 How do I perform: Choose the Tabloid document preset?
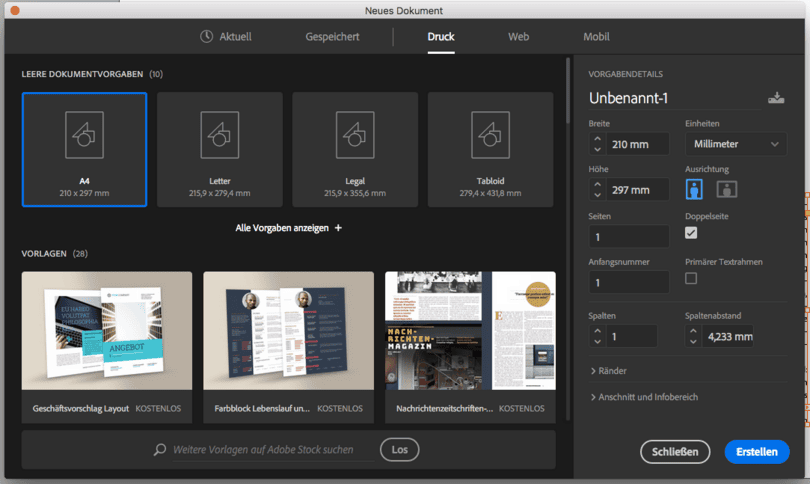490,149
